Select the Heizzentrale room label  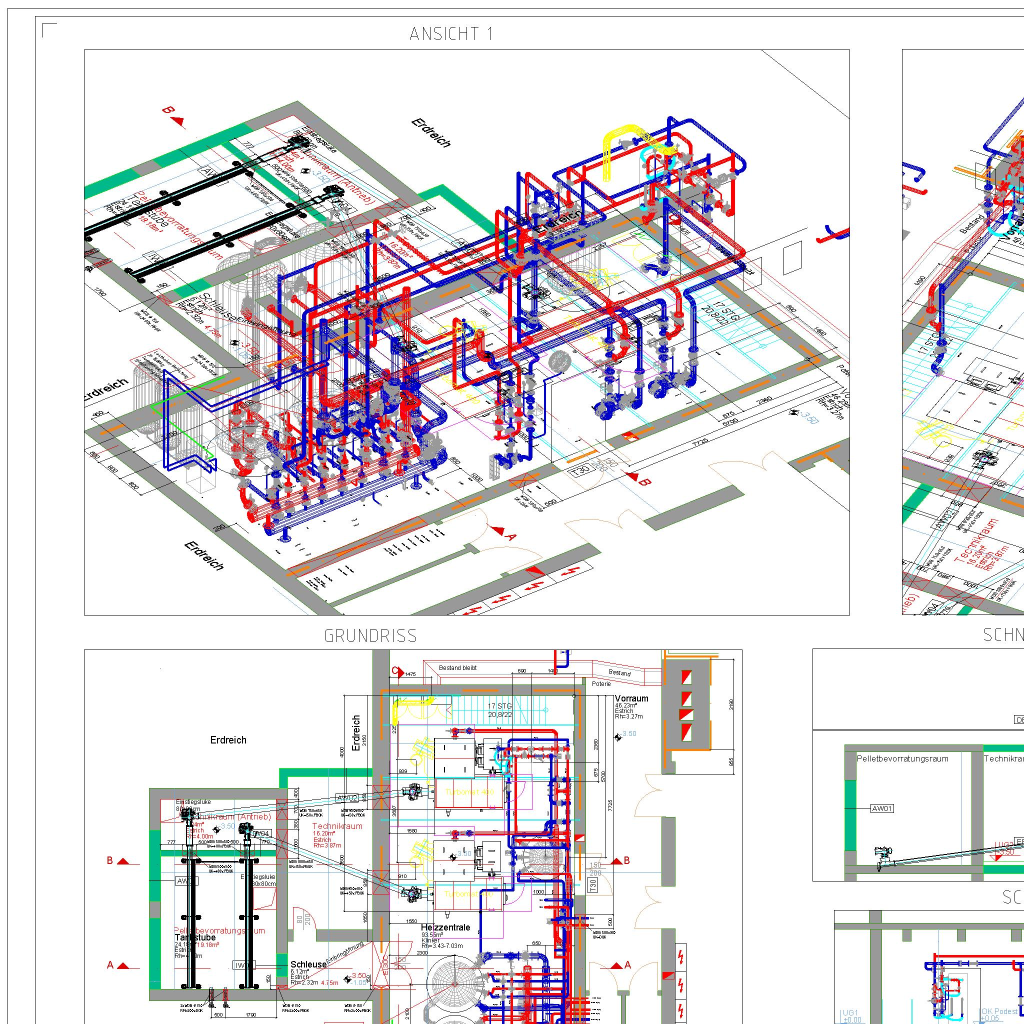446,928
